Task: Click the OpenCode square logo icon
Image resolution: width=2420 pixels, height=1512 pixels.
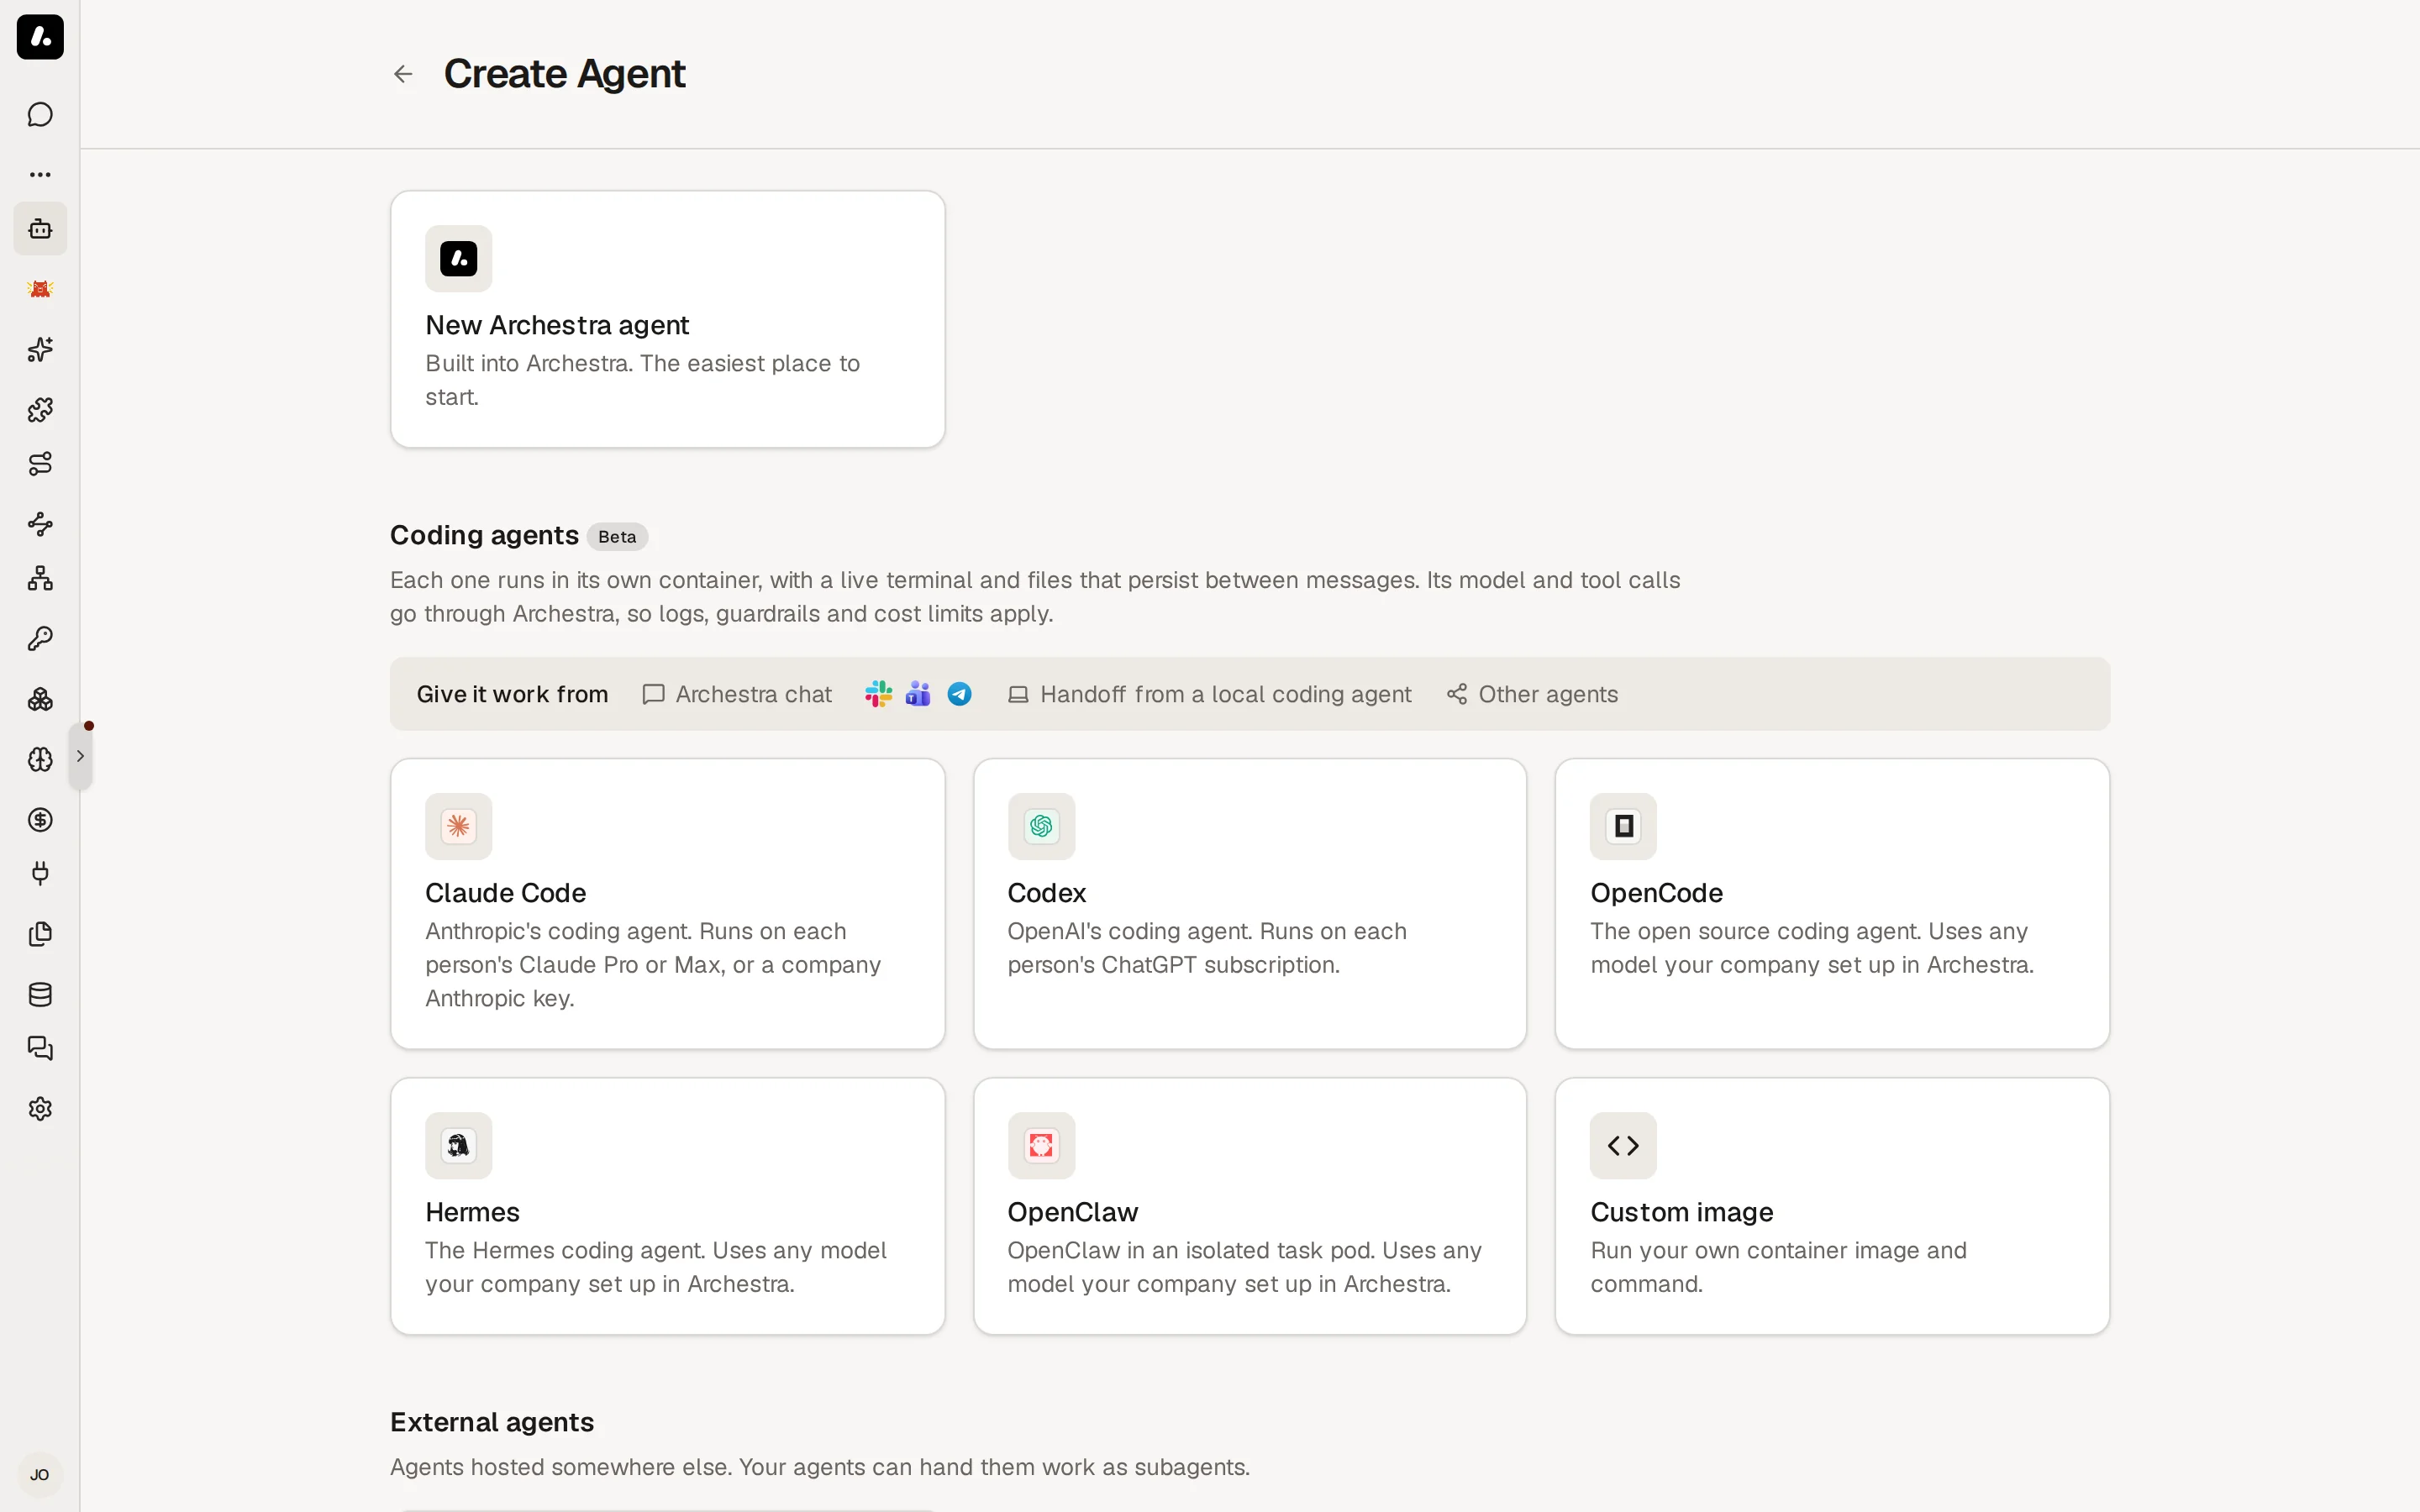Action: point(1624,826)
